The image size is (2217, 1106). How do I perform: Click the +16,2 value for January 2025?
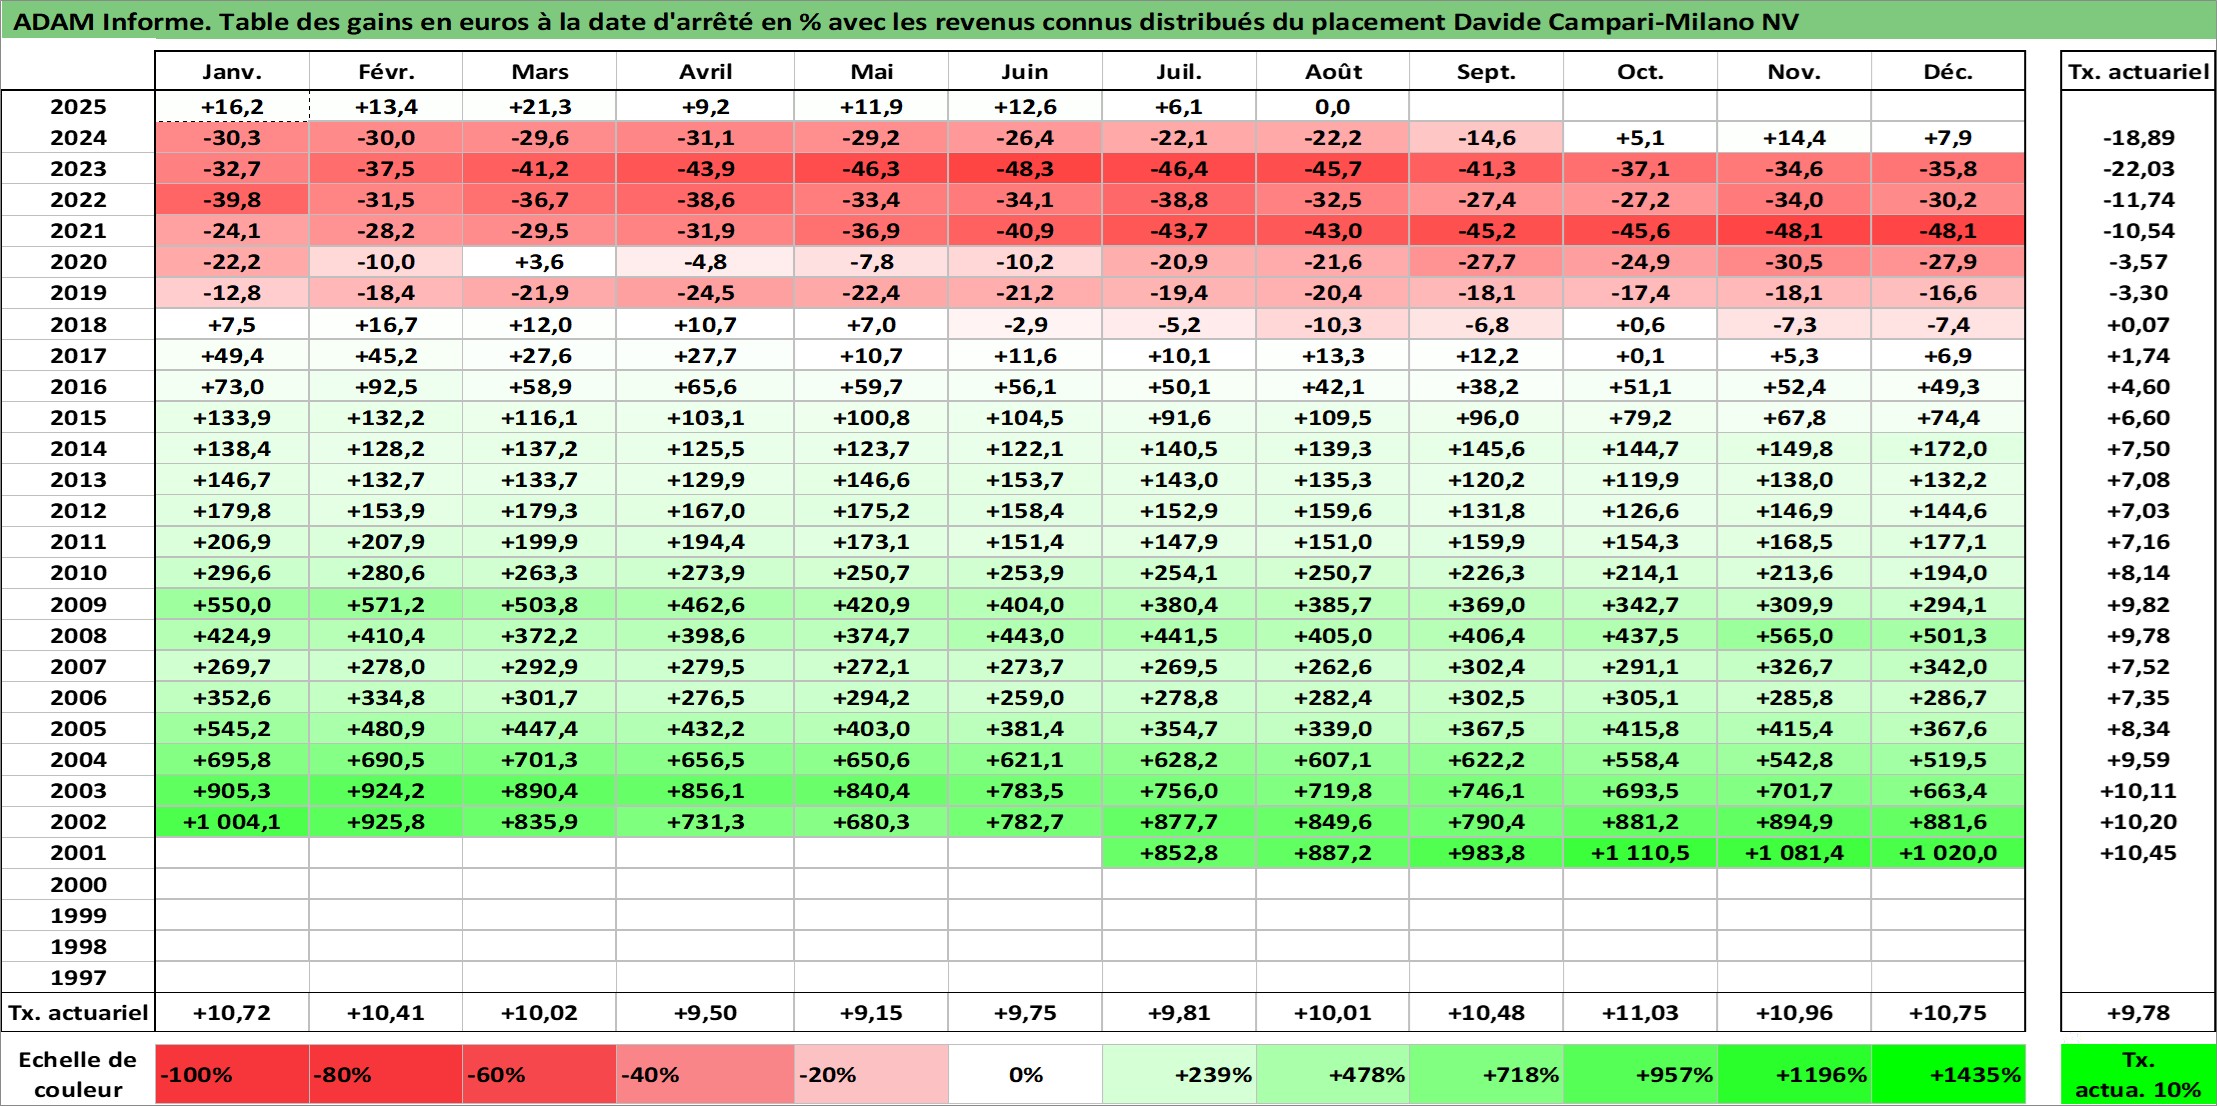pos(232,107)
